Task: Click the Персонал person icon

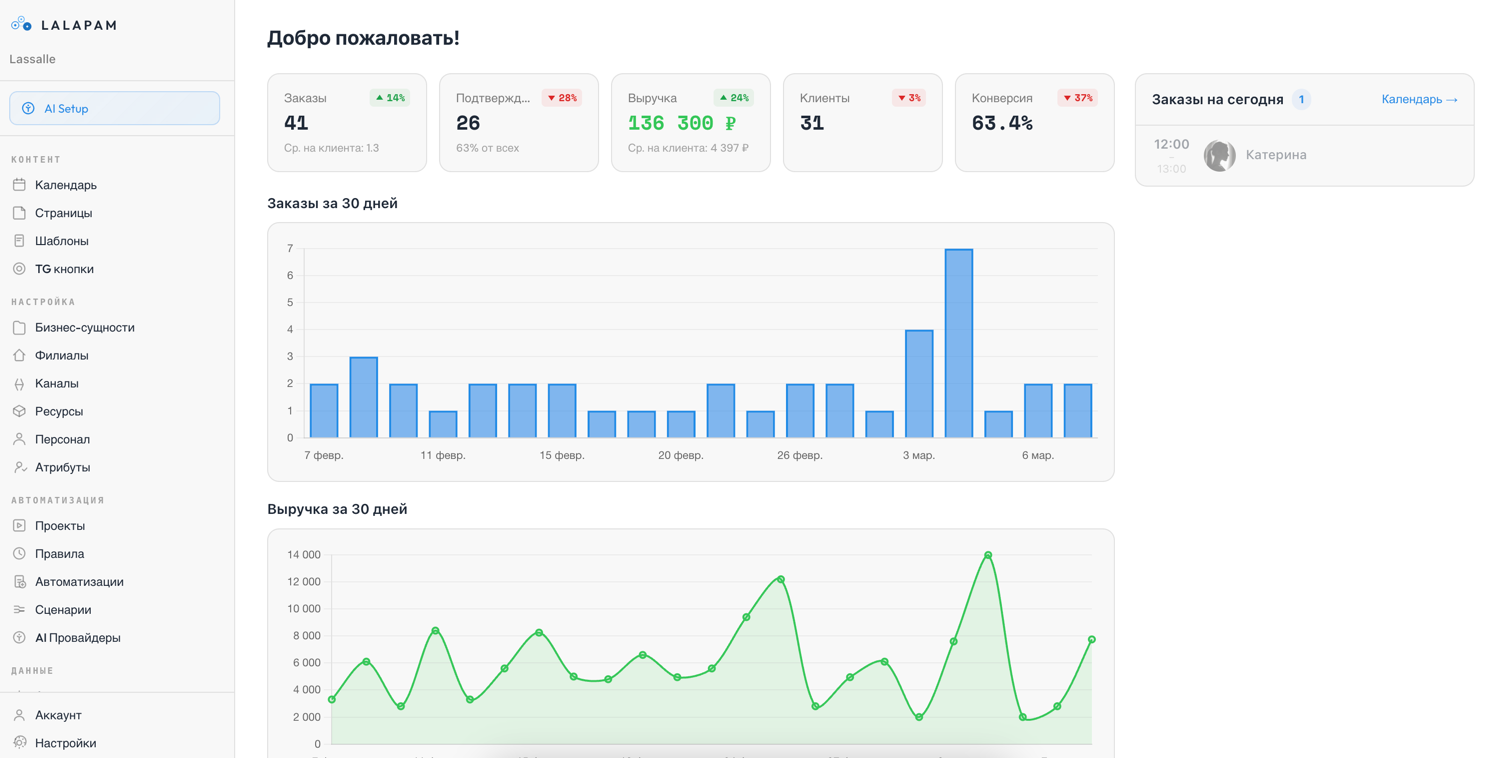Action: [x=19, y=439]
